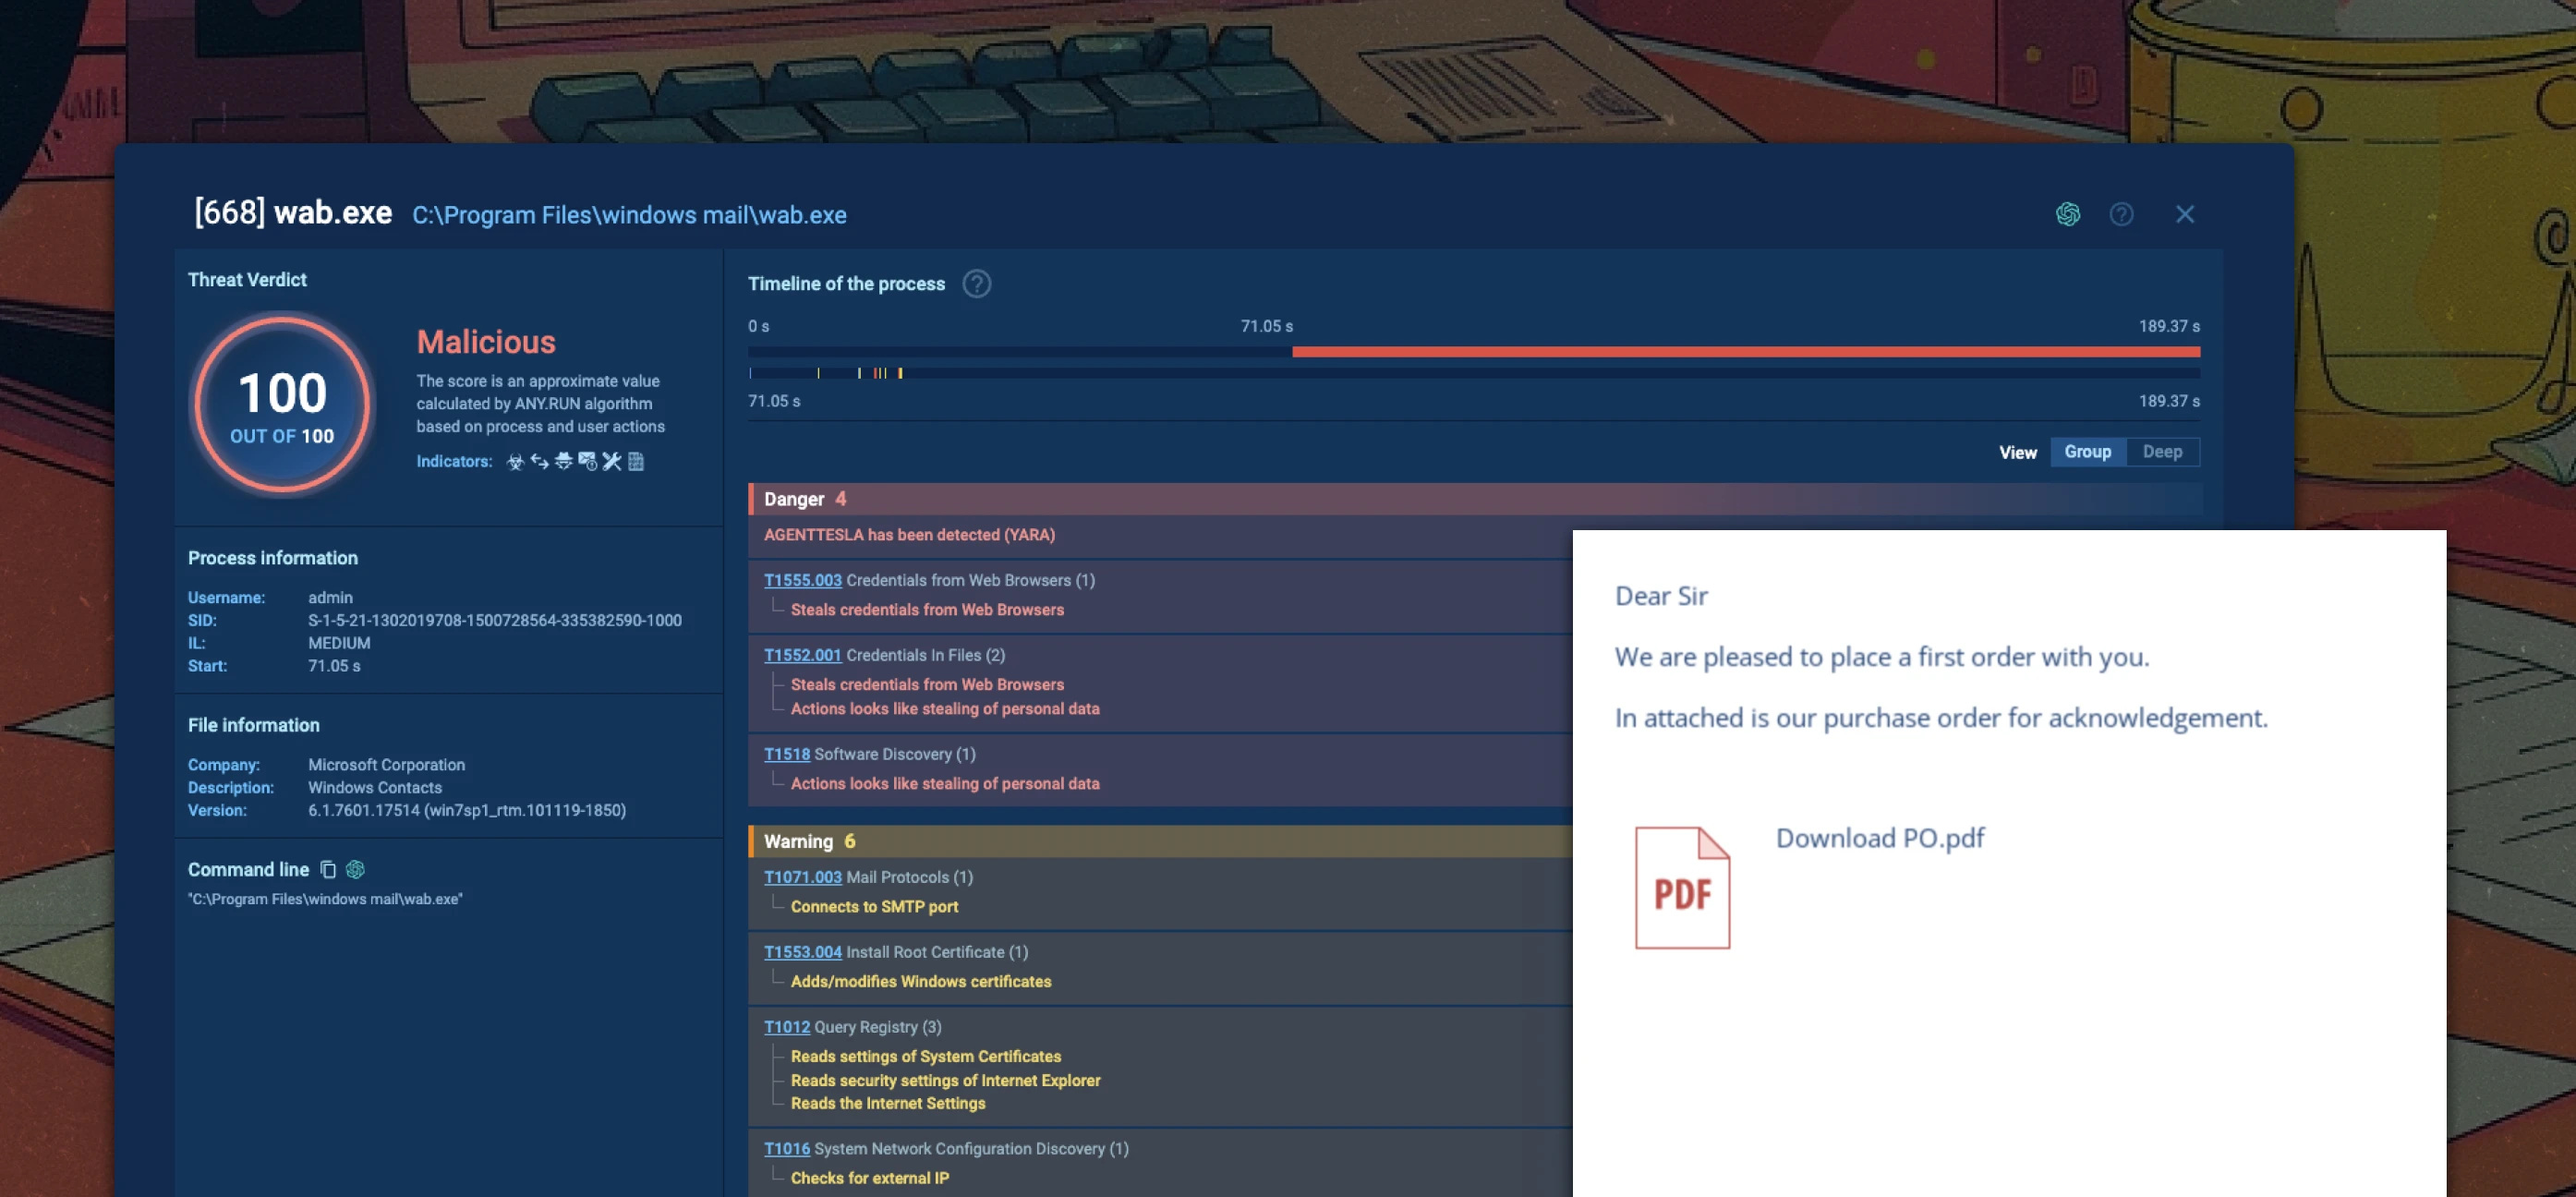This screenshot has width=2576, height=1197.
Task: Click help icon beside Timeline of the process
Action: click(976, 284)
